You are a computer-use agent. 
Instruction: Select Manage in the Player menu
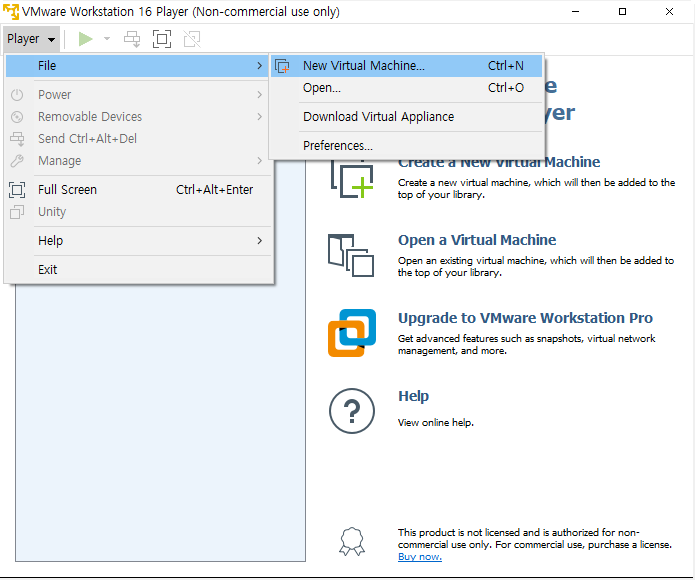[x=137, y=161]
